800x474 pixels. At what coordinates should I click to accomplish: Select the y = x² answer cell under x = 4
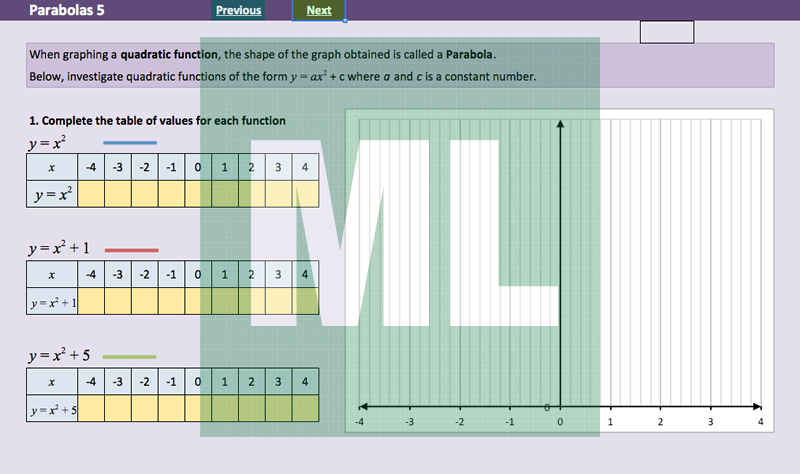305,194
